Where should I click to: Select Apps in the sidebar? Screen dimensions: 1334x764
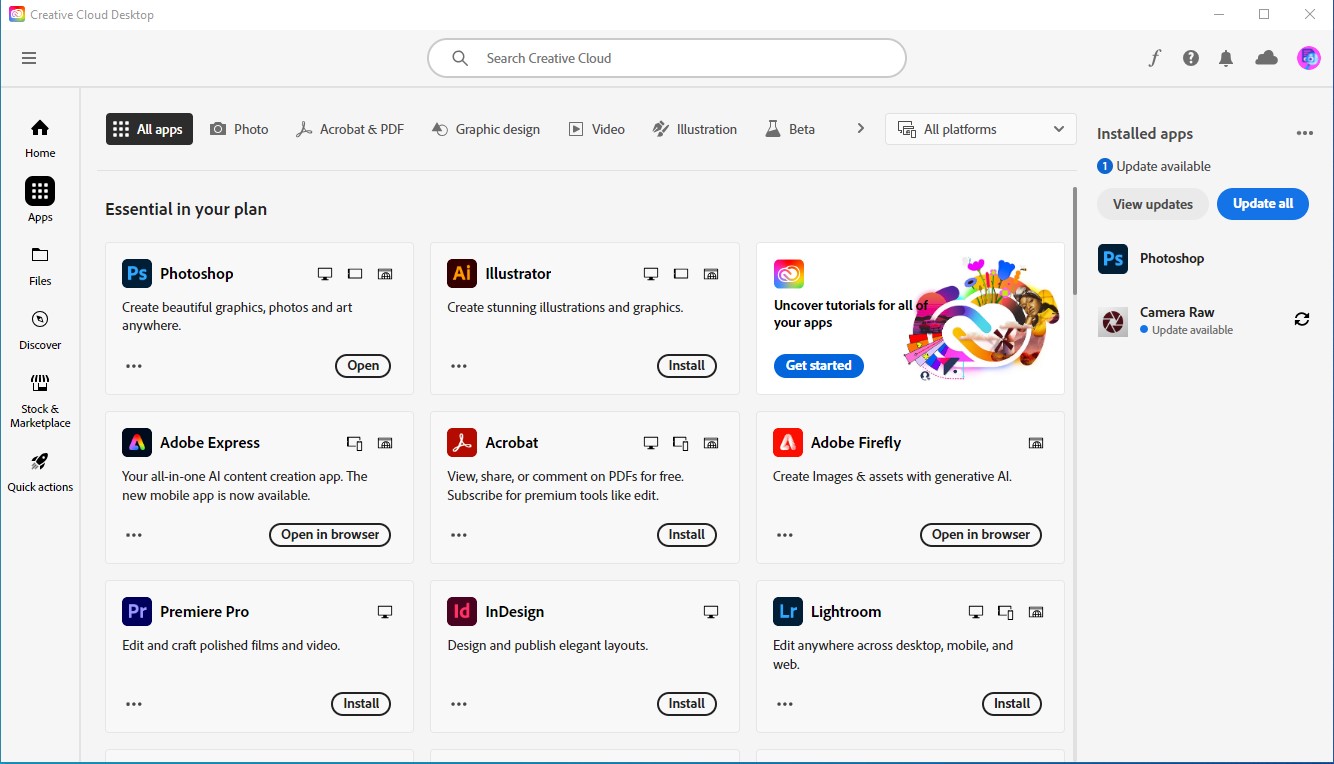(40, 200)
